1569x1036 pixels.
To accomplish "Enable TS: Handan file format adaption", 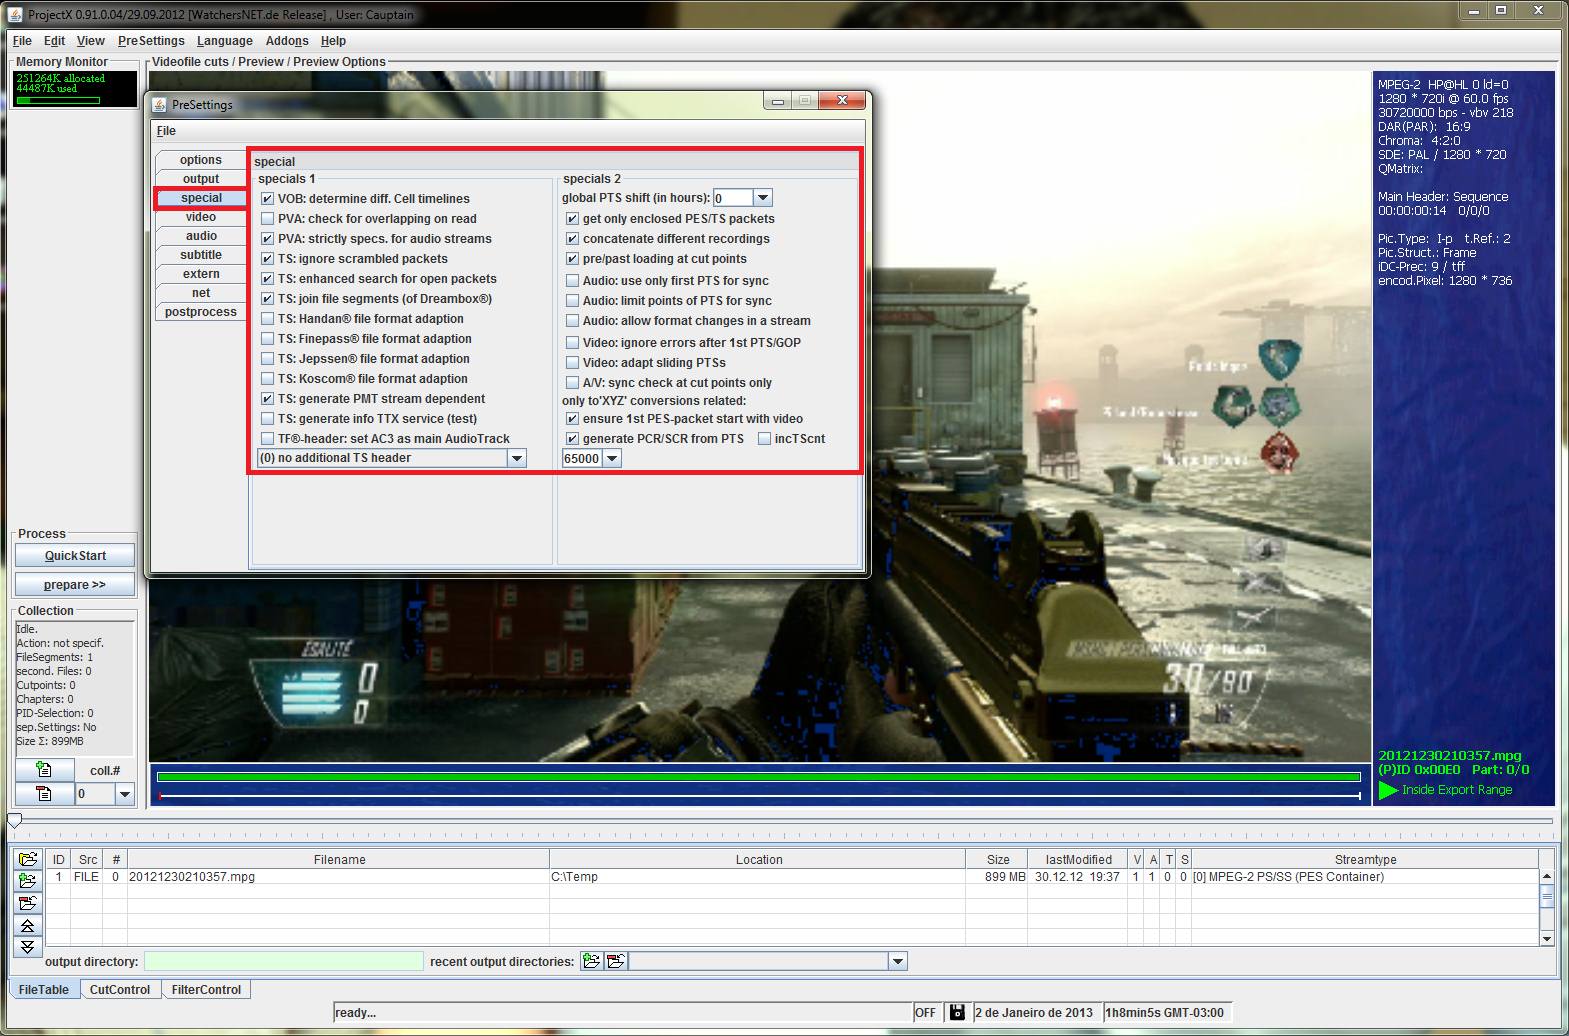I will 267,319.
